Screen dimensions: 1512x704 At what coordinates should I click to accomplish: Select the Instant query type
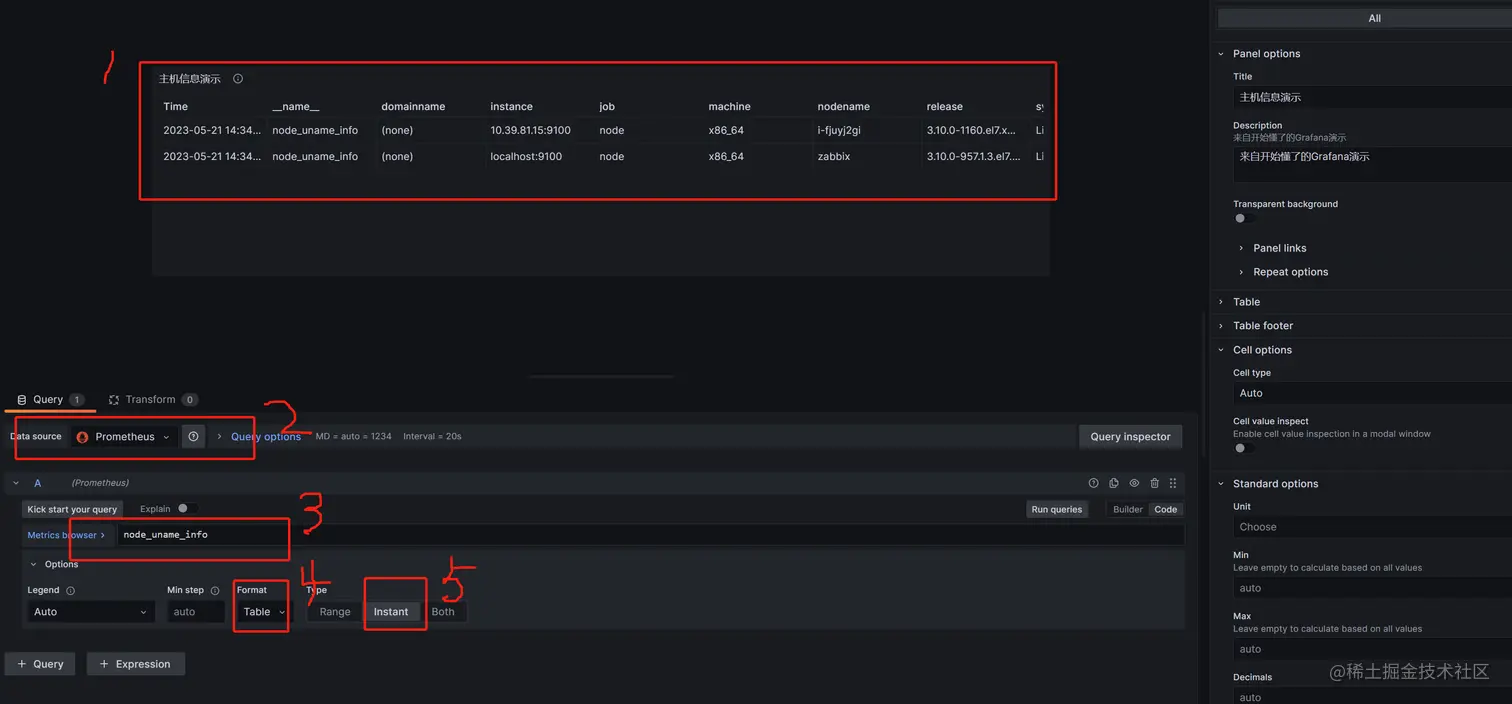pyautogui.click(x=391, y=612)
